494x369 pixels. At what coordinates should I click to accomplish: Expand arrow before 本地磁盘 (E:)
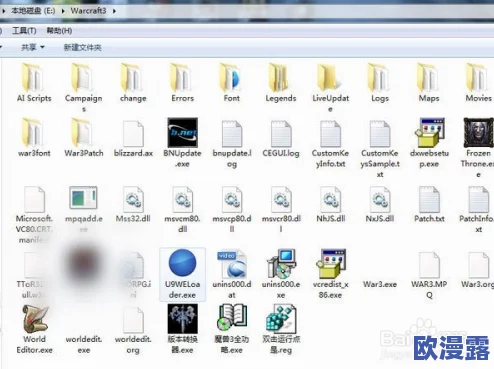point(3,11)
